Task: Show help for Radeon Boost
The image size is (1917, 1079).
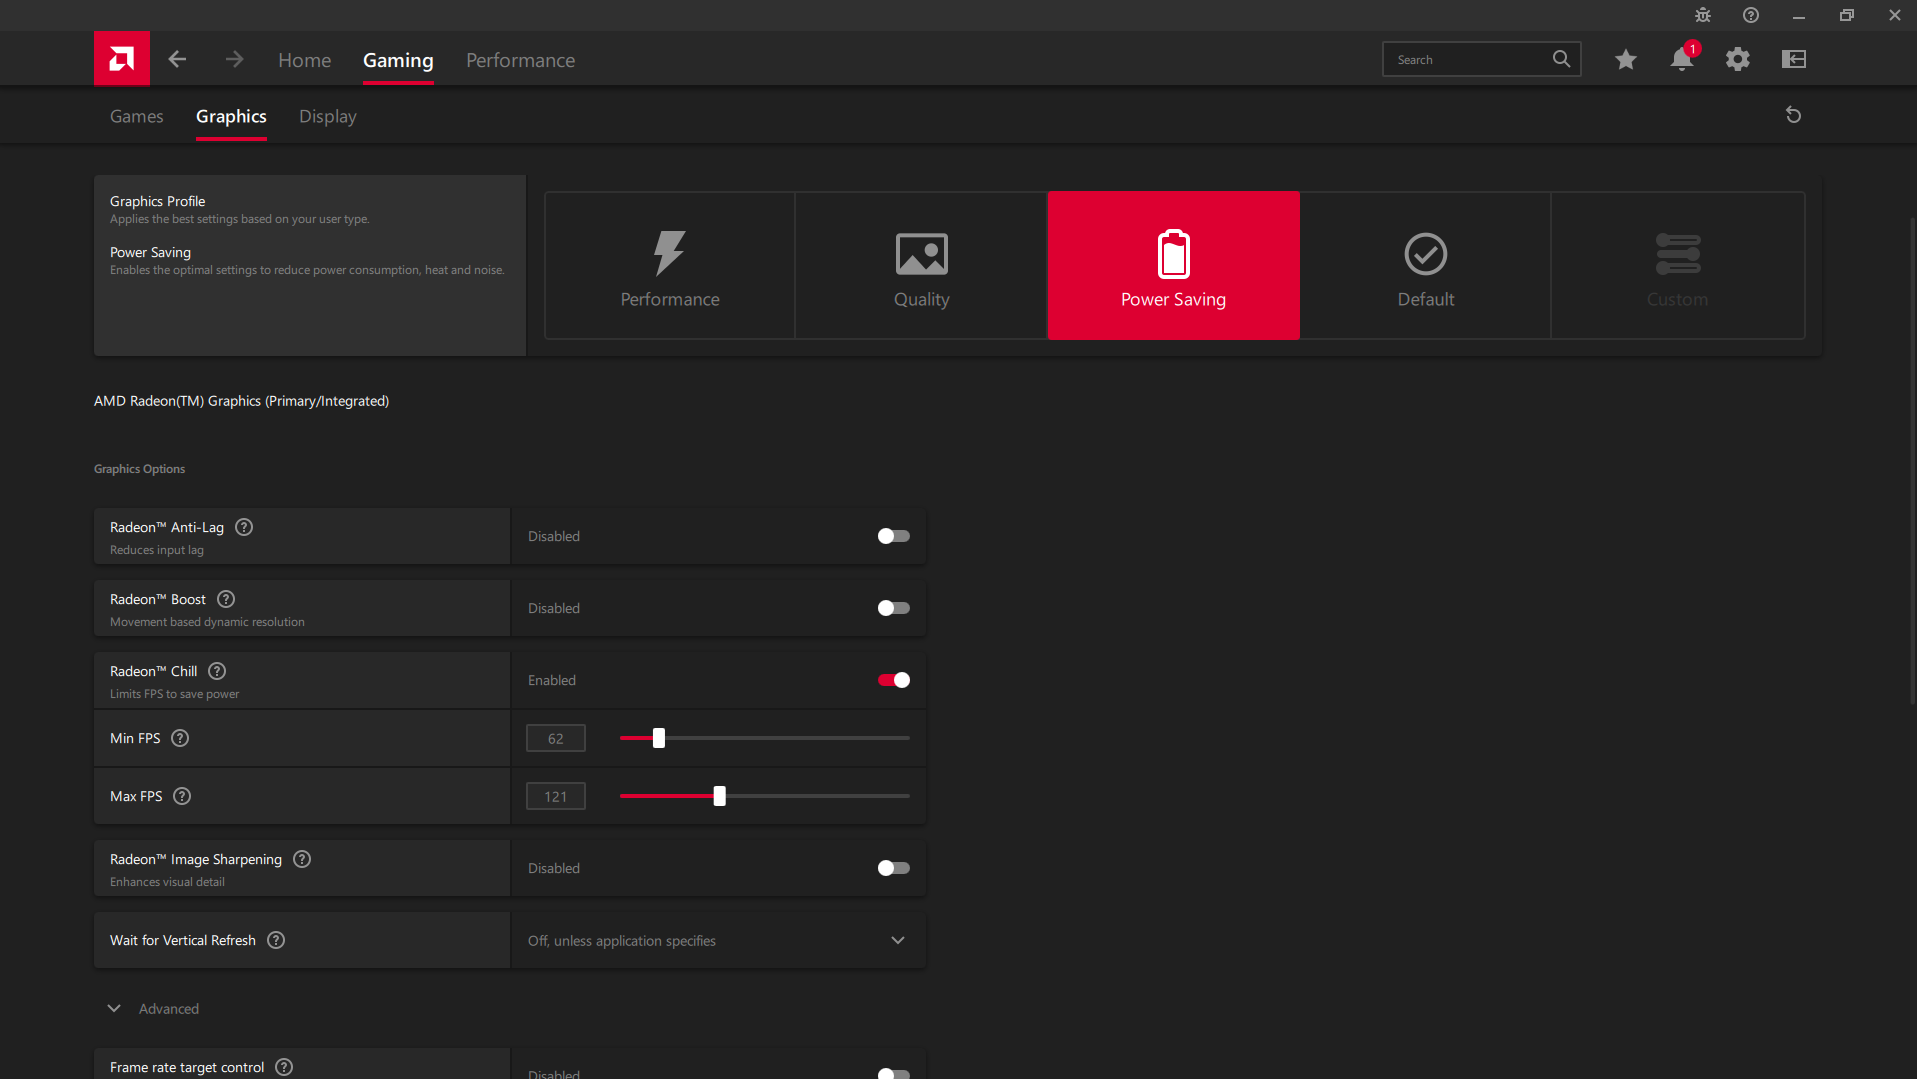Action: tap(226, 599)
